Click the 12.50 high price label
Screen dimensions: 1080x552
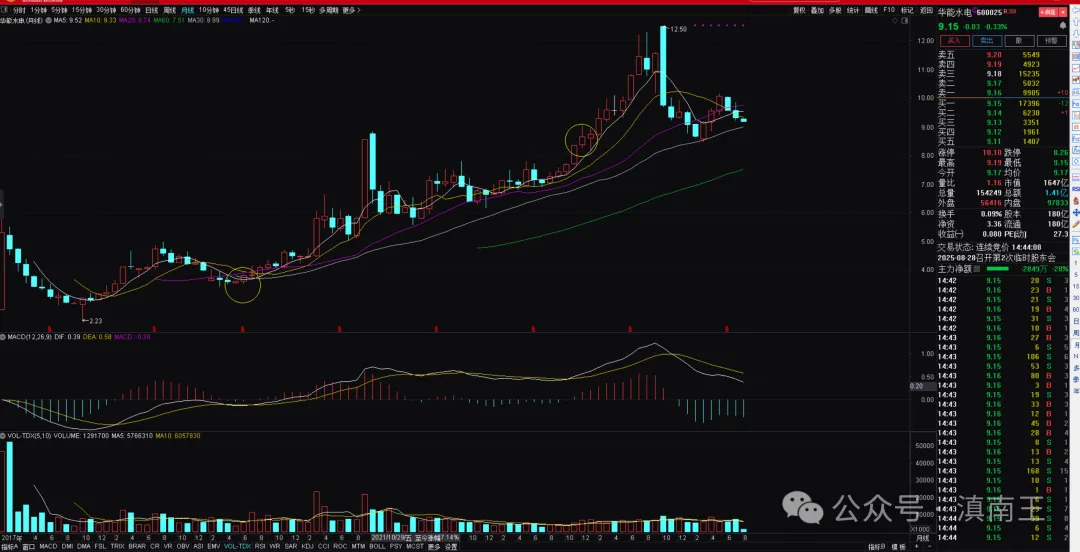tap(679, 29)
